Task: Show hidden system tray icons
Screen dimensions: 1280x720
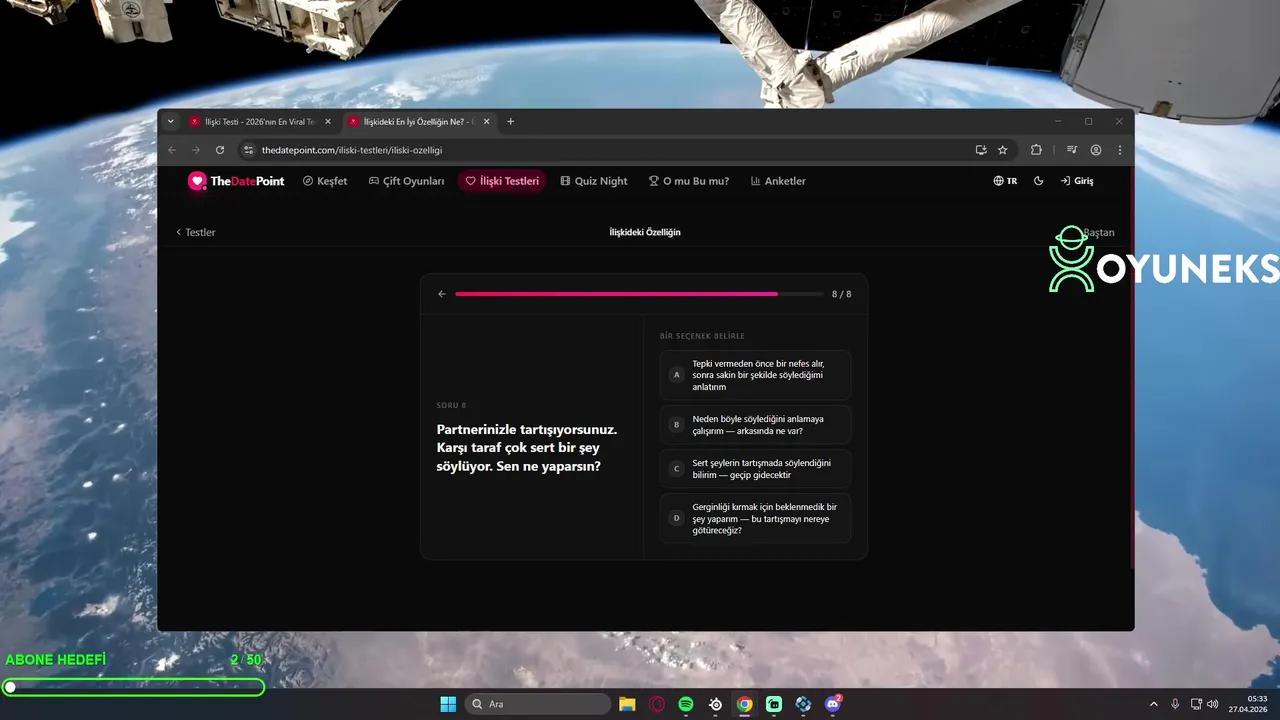Action: [1153, 704]
